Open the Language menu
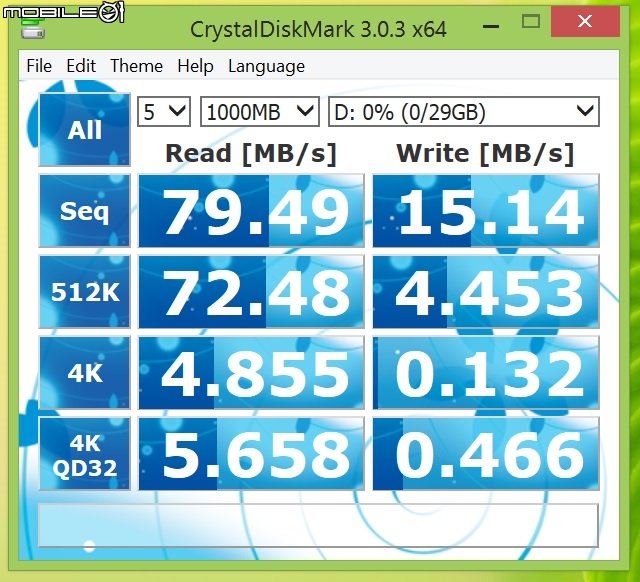 click(x=267, y=66)
